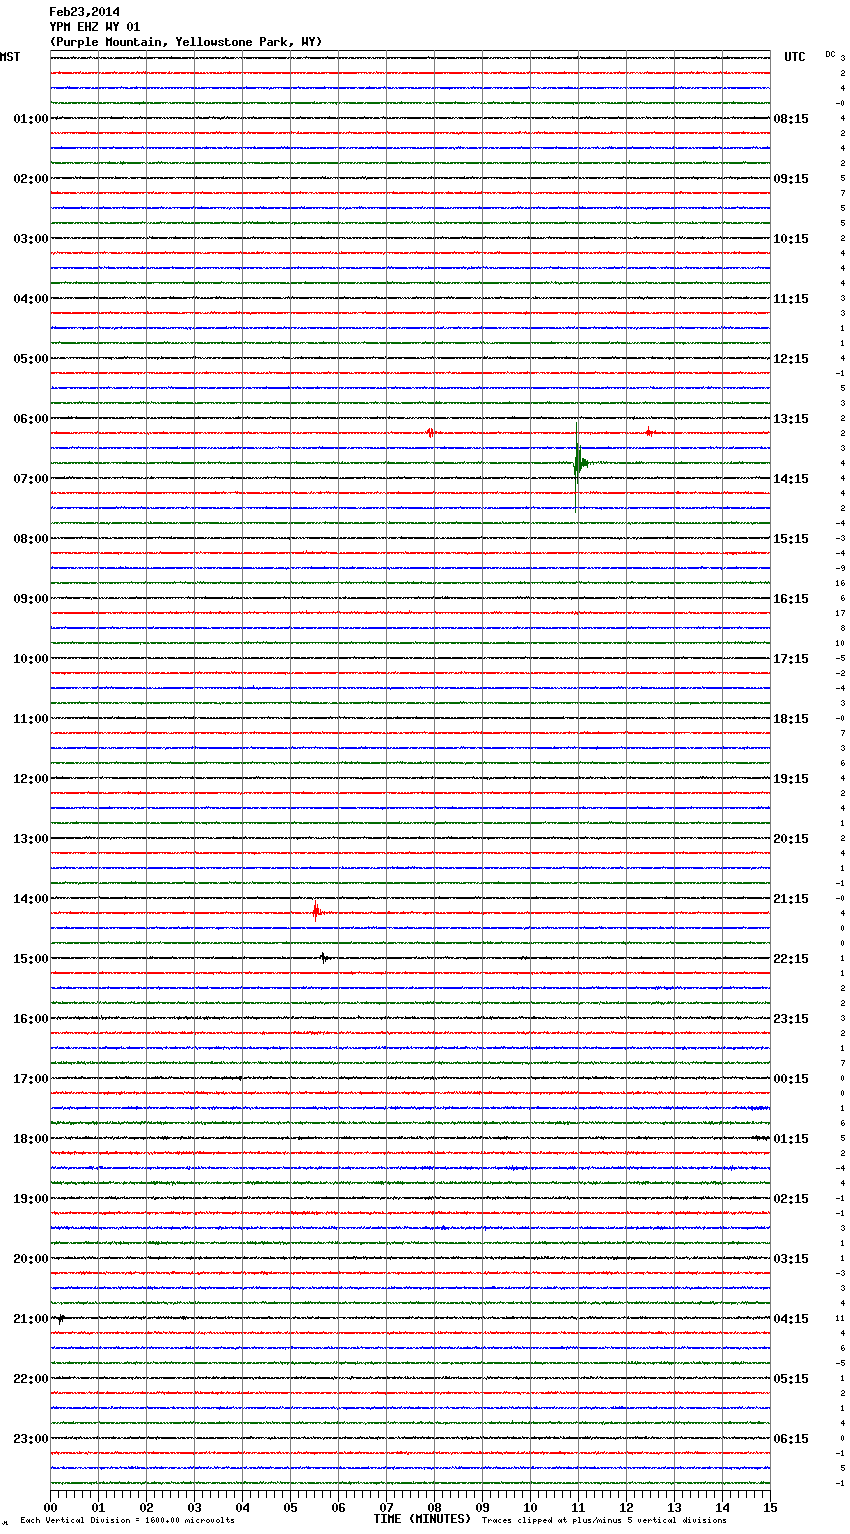Click the traces clipped footnote text
The width and height of the screenshot is (850, 1534).
point(604,1521)
